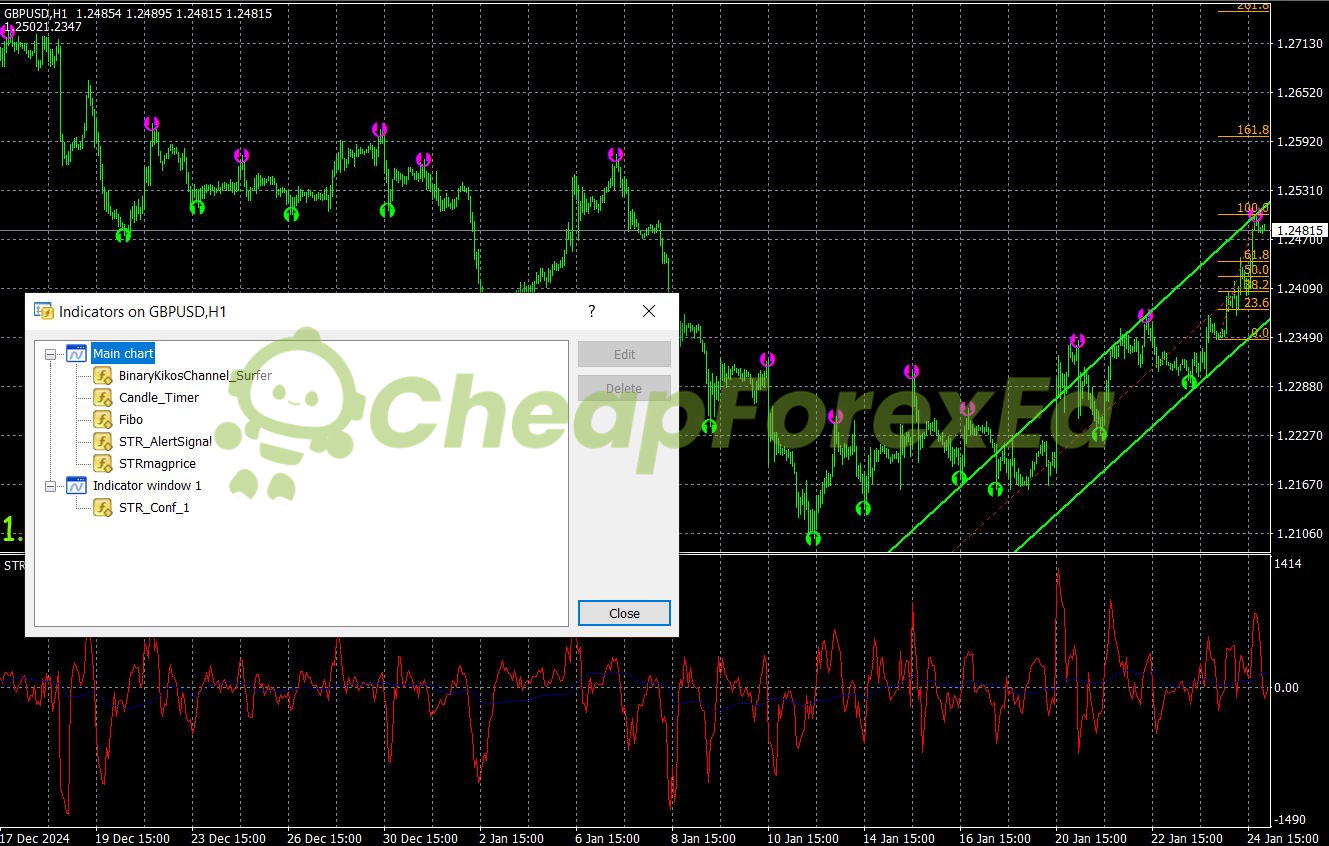
Task: Click magenta sell signal at top left
Action: 8,31
